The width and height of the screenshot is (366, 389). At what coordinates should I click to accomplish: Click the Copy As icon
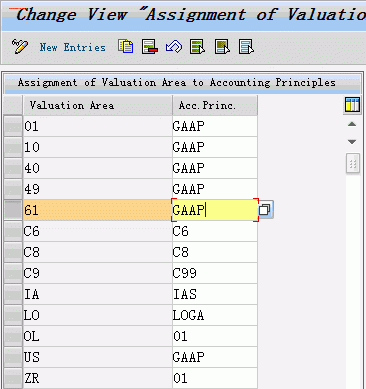pyautogui.click(x=126, y=47)
